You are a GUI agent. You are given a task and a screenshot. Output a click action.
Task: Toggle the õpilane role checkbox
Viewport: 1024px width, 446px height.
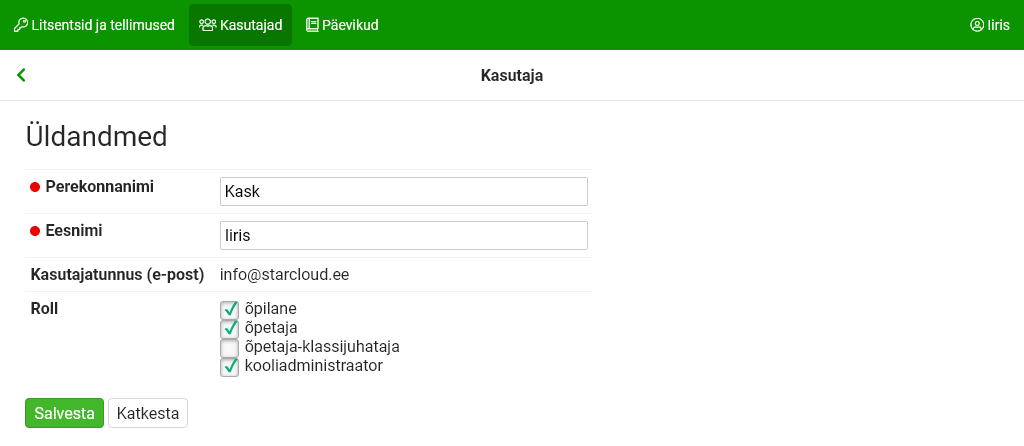tap(229, 309)
